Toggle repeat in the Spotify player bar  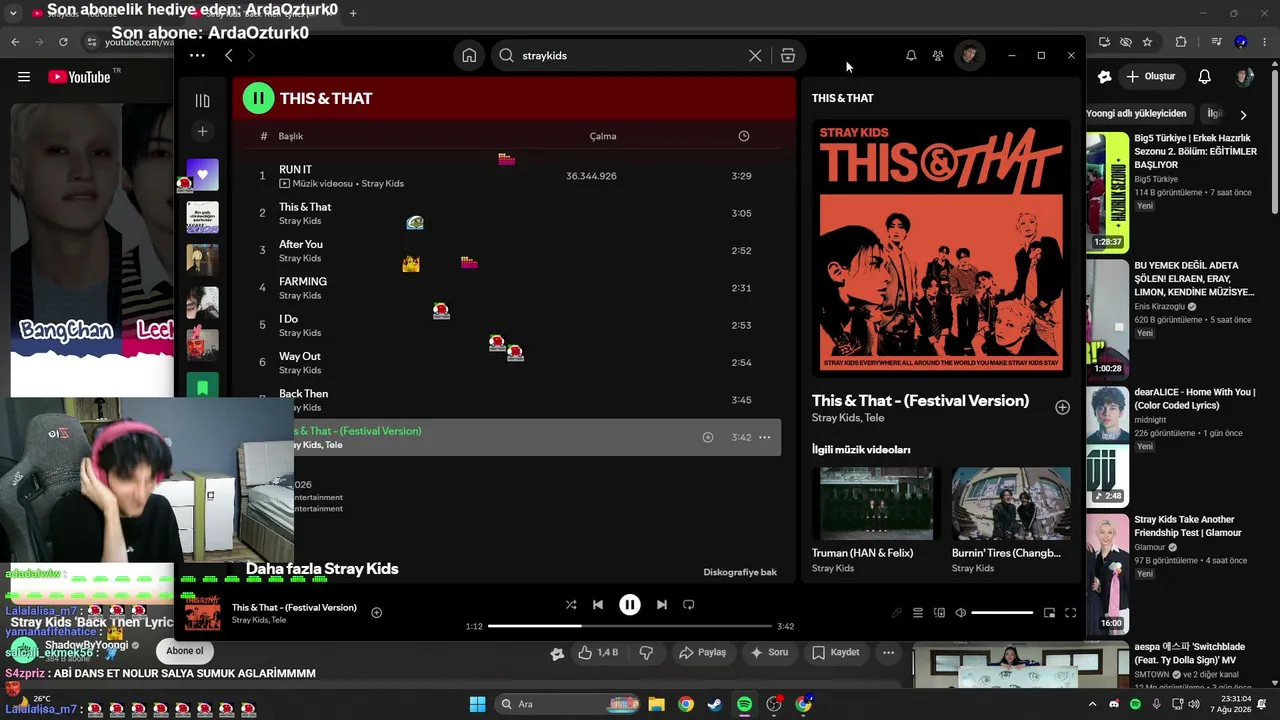pos(688,605)
